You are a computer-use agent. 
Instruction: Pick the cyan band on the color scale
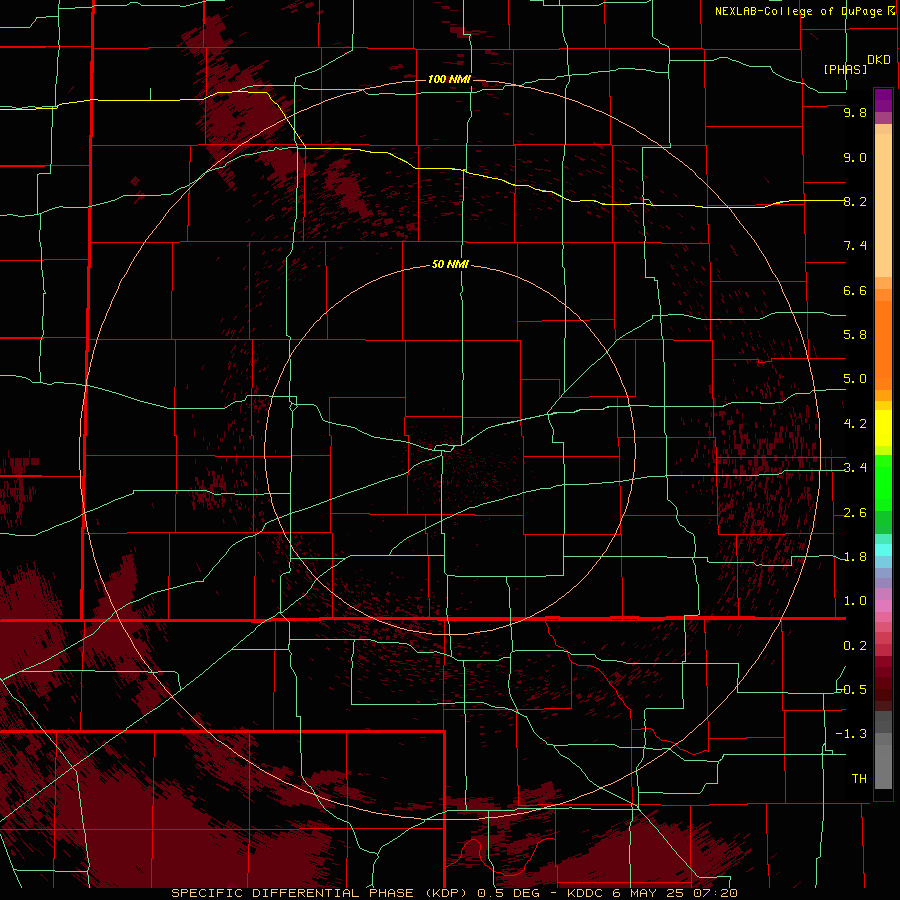pyautogui.click(x=883, y=550)
